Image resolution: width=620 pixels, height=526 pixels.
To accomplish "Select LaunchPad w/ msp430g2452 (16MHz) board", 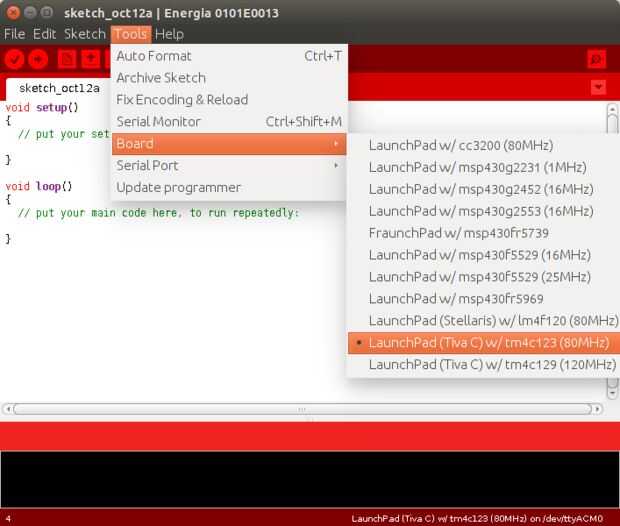I will click(484, 189).
